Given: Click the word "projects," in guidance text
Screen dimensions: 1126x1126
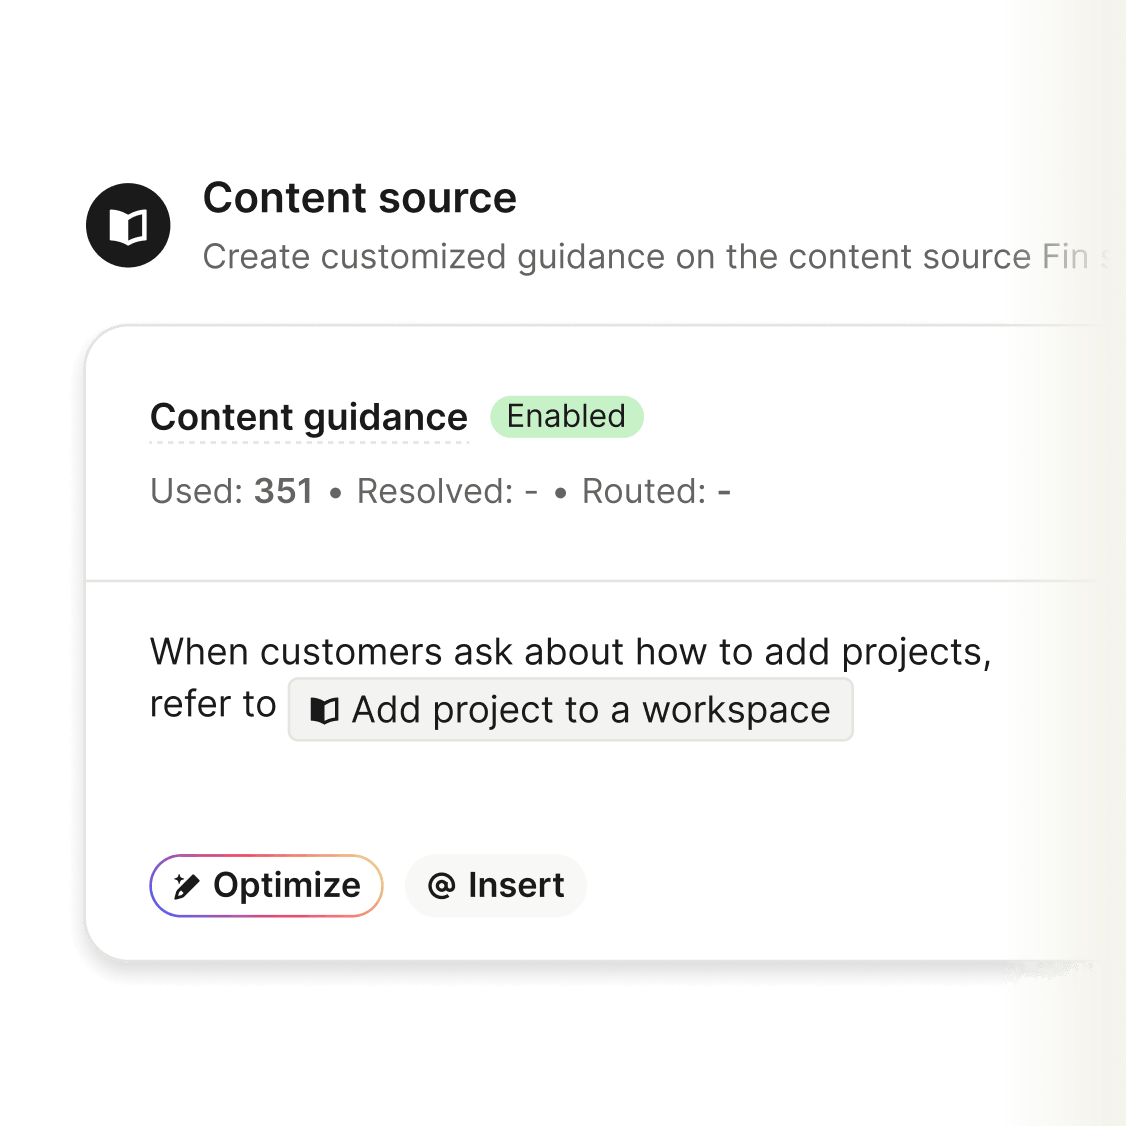Looking at the screenshot, I should point(916,652).
